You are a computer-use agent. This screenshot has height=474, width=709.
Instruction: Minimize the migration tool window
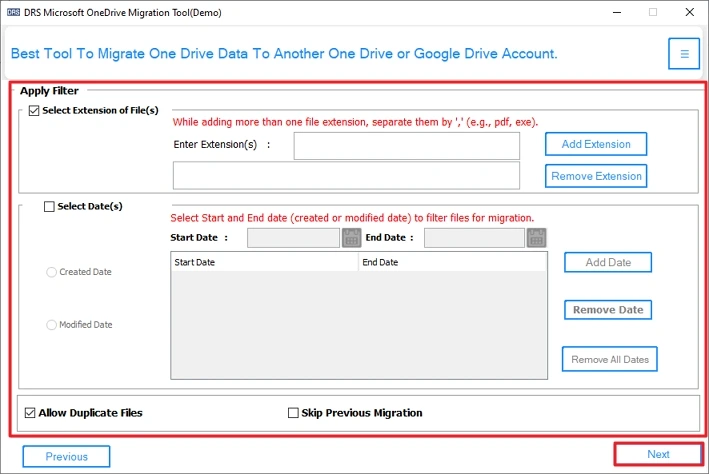617,12
